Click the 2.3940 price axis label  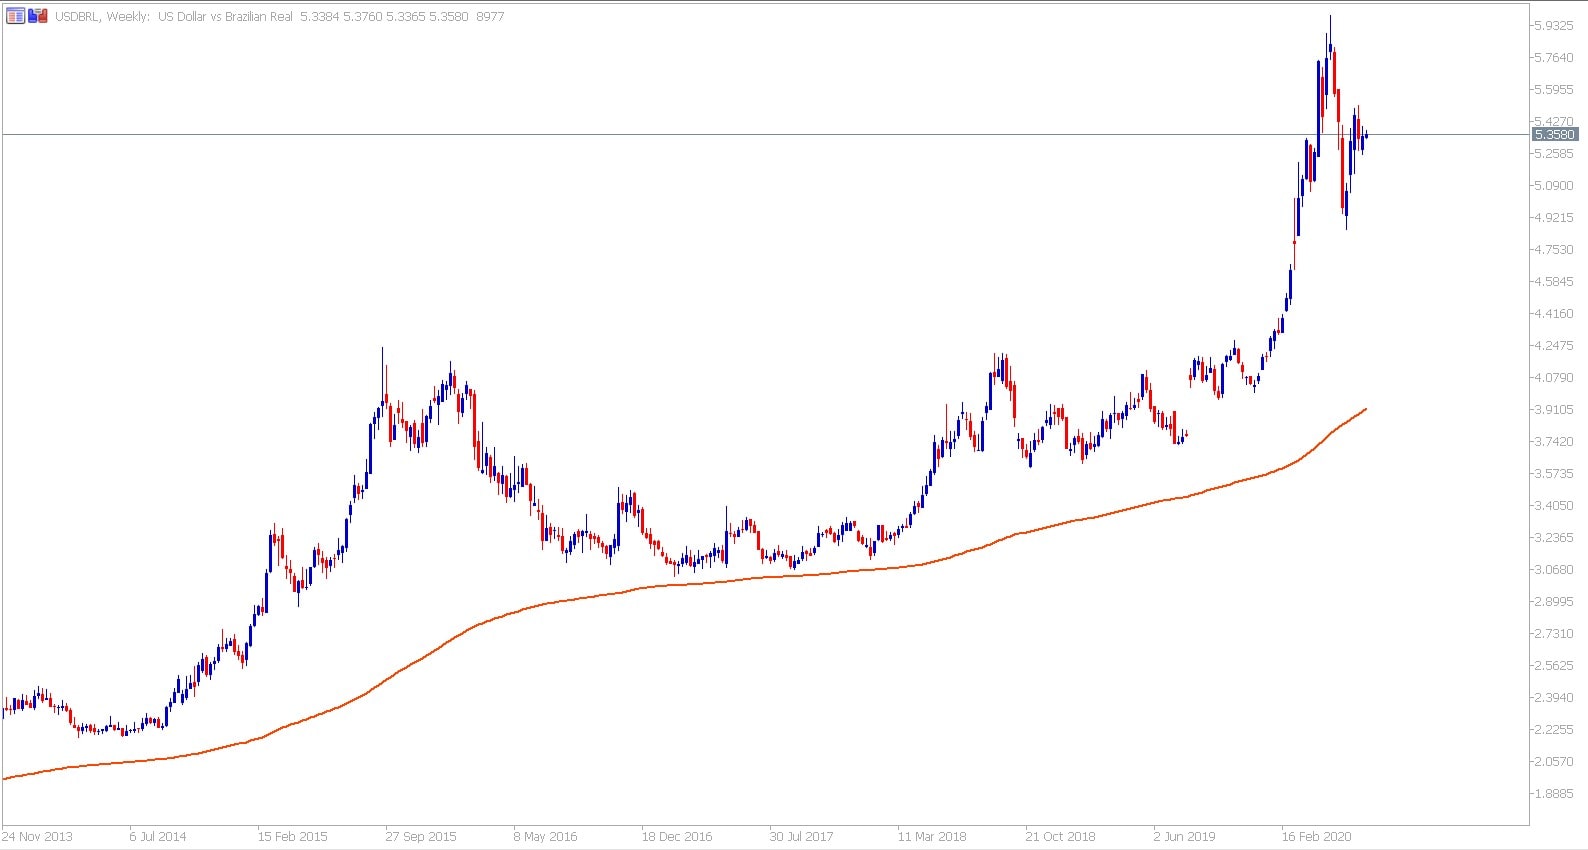[1553, 698]
